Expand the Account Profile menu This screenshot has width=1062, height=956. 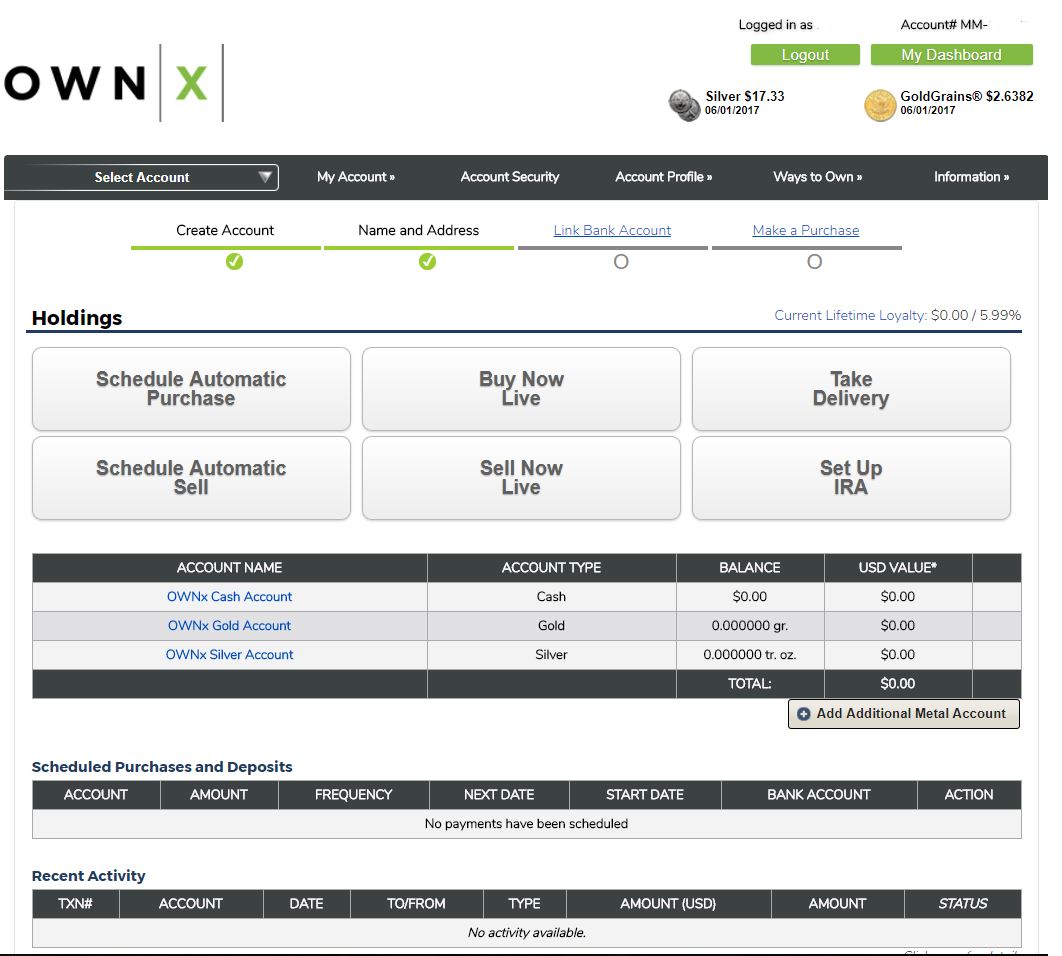[664, 177]
